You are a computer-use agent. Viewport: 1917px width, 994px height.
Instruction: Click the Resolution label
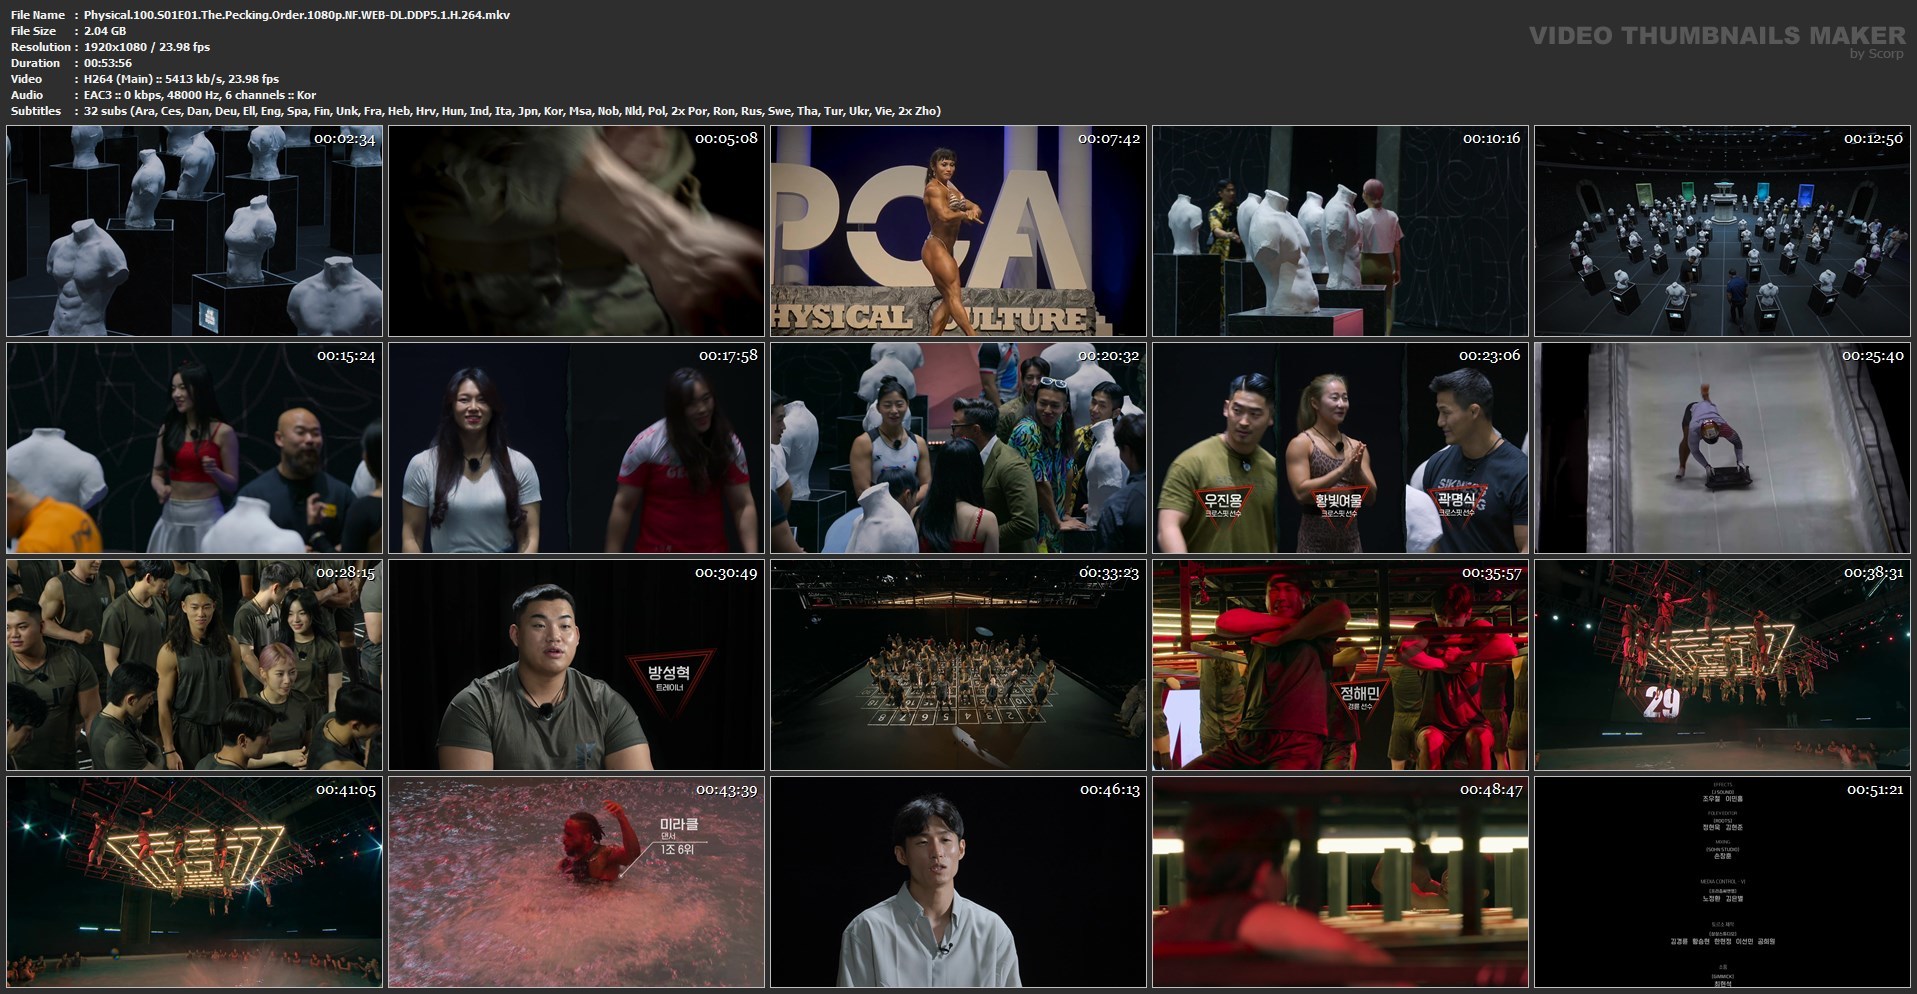click(x=41, y=47)
